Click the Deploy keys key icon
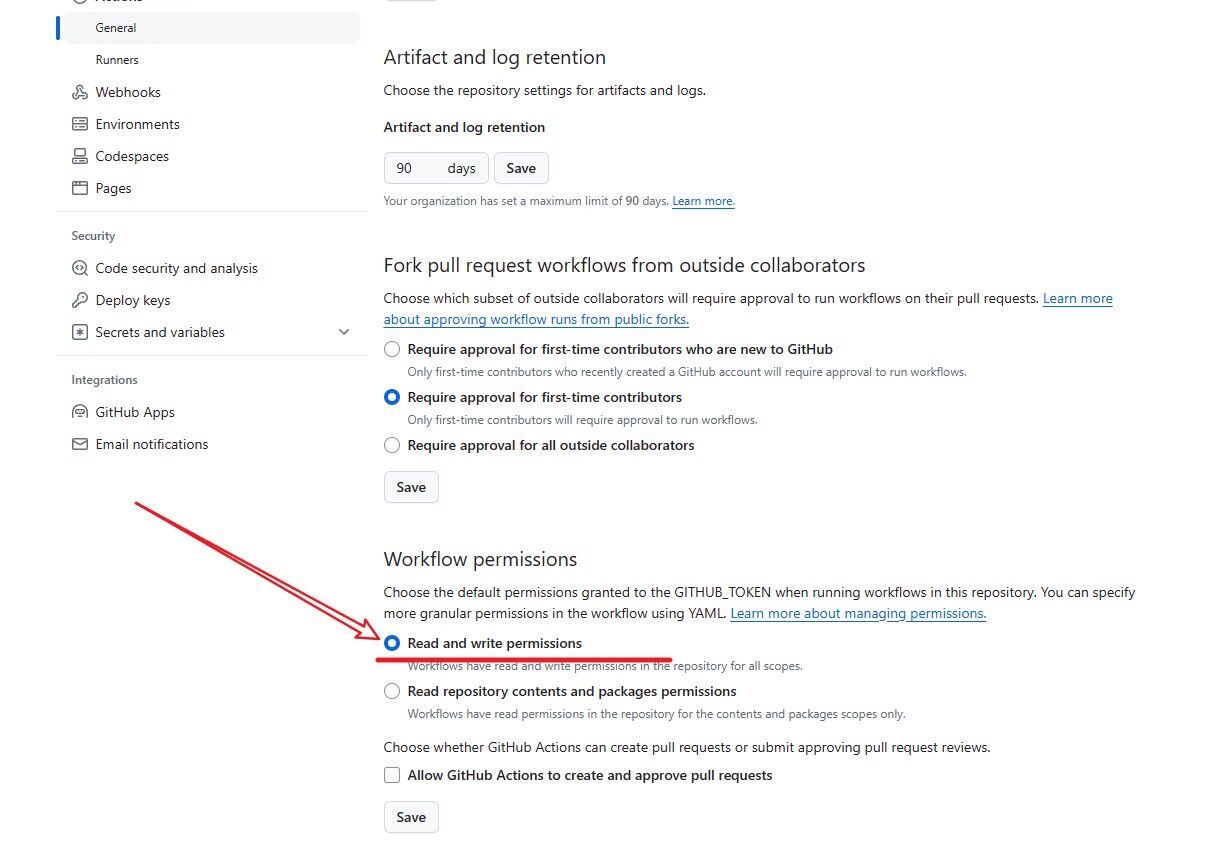 click(80, 300)
